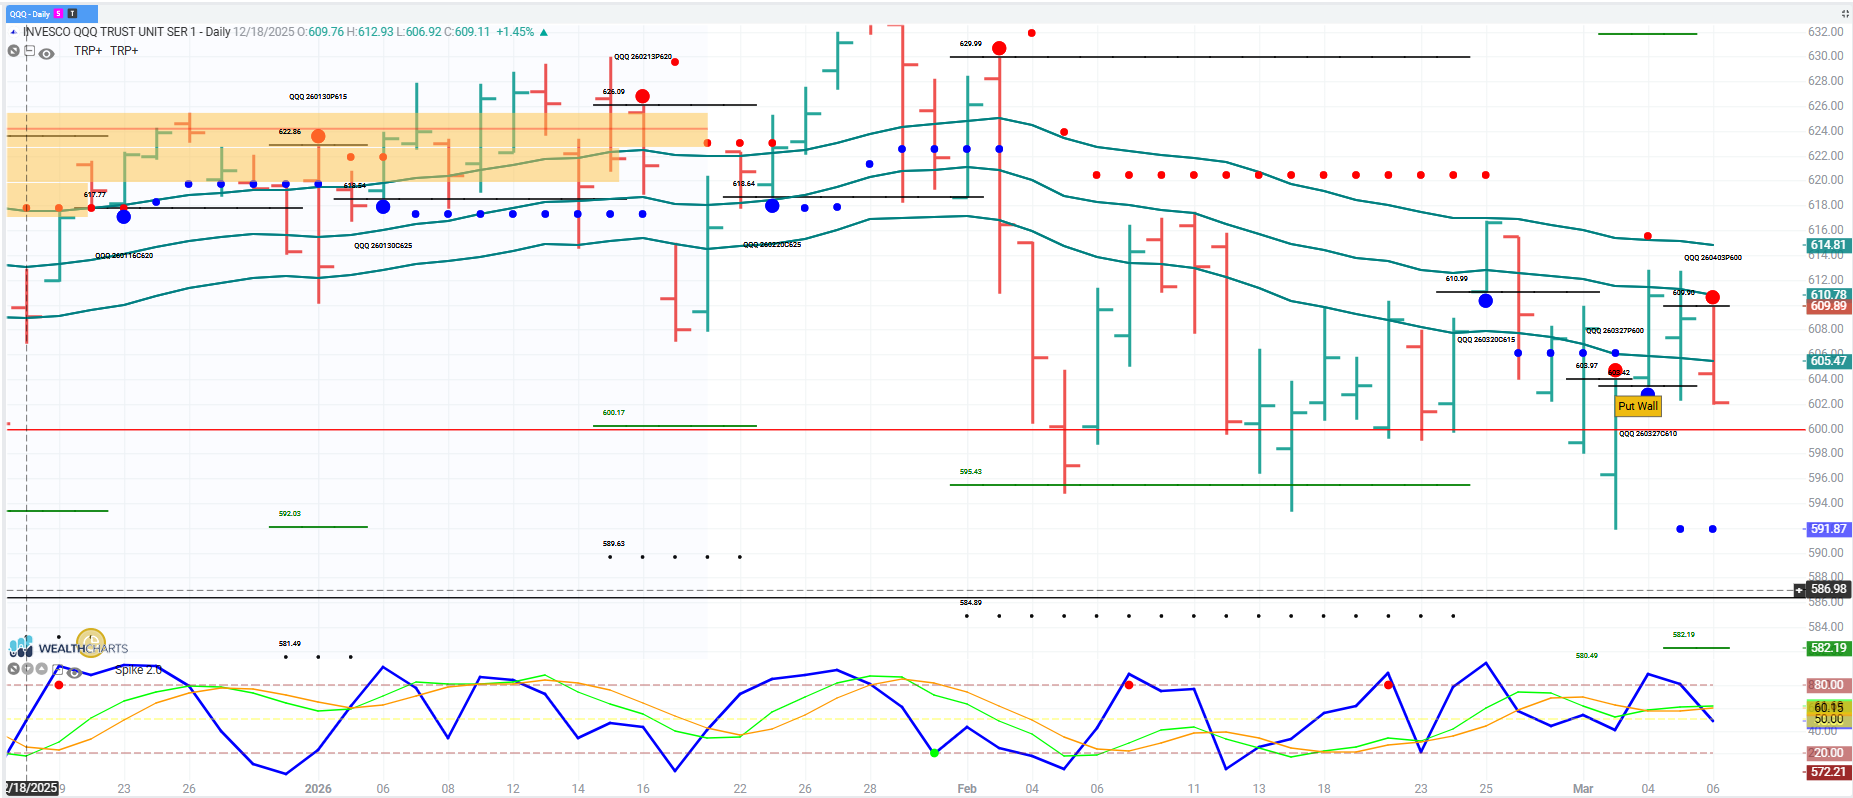Minimize the TRP+ indicator legend box
Image resolution: width=1853 pixels, height=798 pixels.
30,50
